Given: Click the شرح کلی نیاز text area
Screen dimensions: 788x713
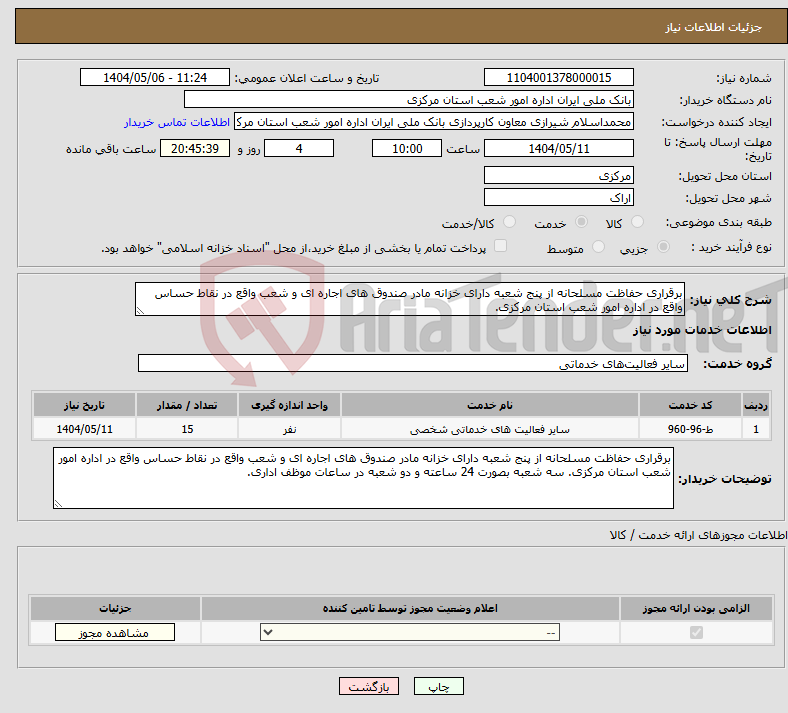Looking at the screenshot, I should pyautogui.click(x=410, y=299).
